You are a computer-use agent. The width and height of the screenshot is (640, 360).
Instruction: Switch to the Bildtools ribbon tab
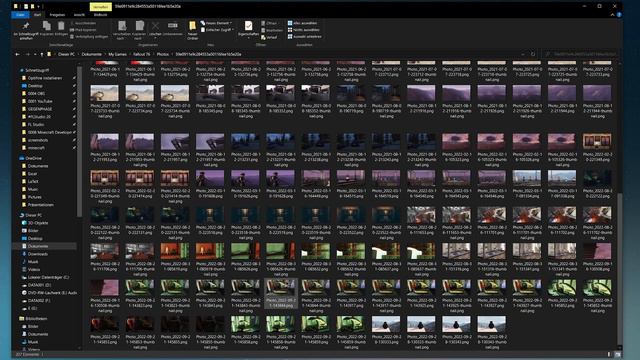[100, 15]
